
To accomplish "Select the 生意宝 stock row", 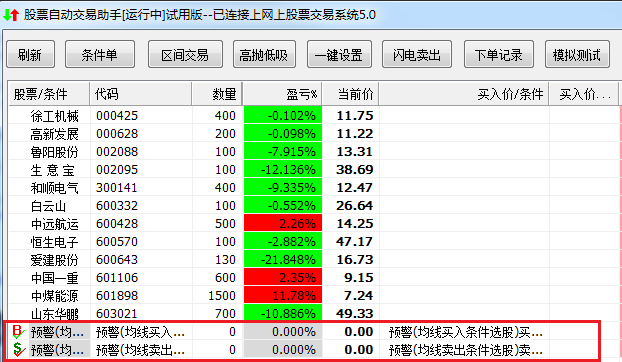I will [x=313, y=170].
